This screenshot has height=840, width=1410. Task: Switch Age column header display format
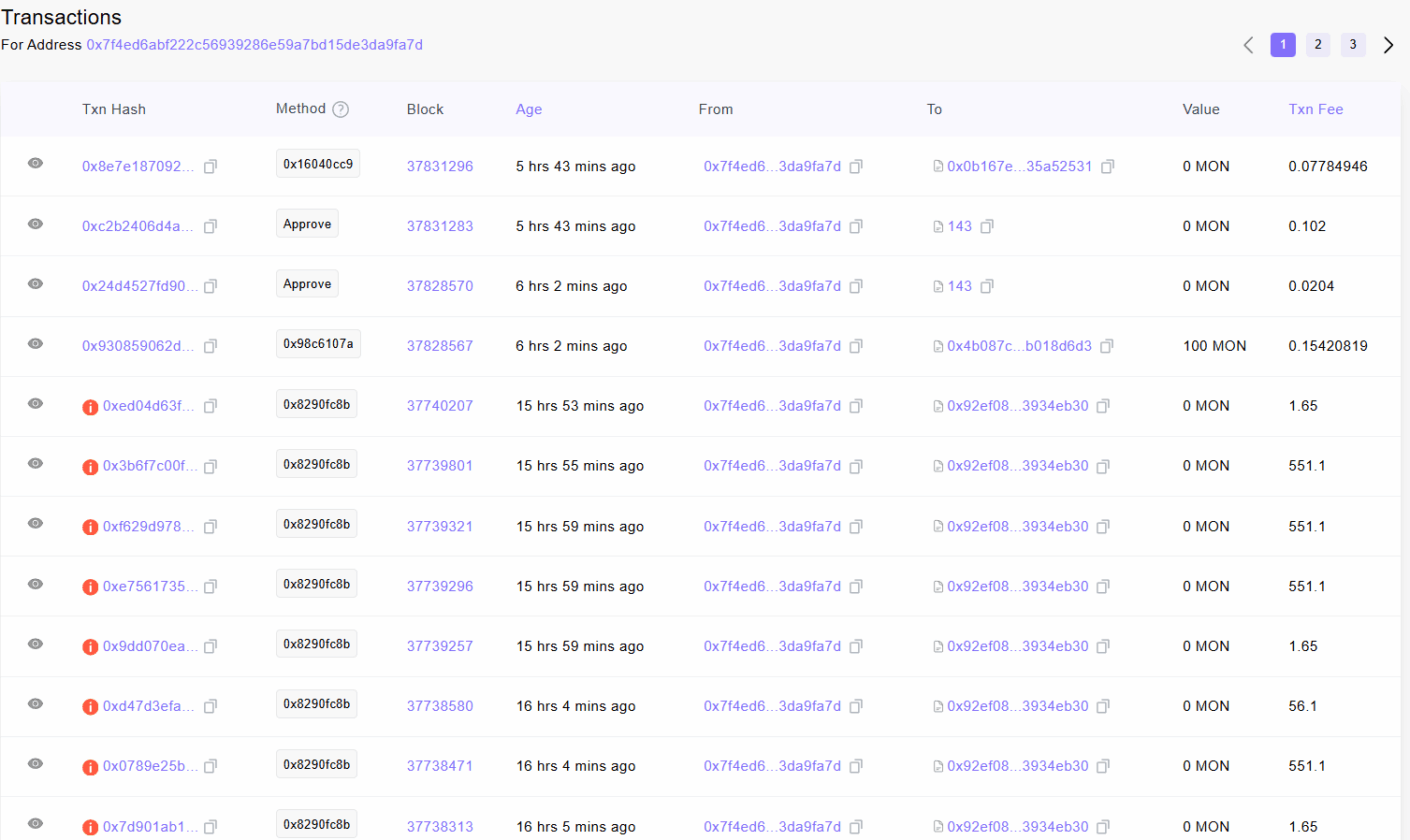coord(528,109)
